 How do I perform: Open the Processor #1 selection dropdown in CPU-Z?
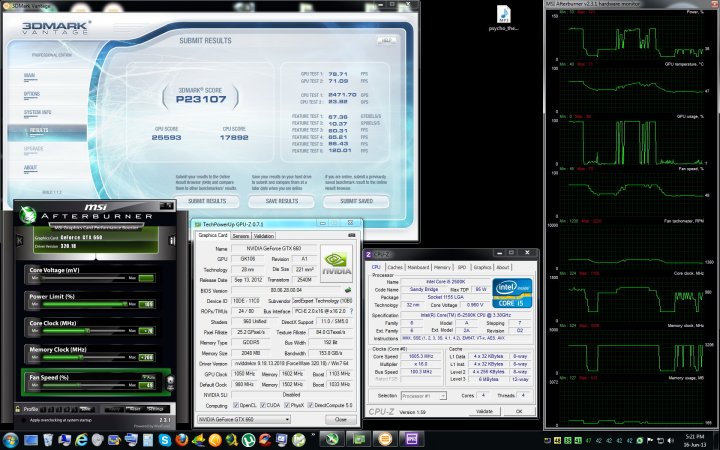tap(423, 395)
